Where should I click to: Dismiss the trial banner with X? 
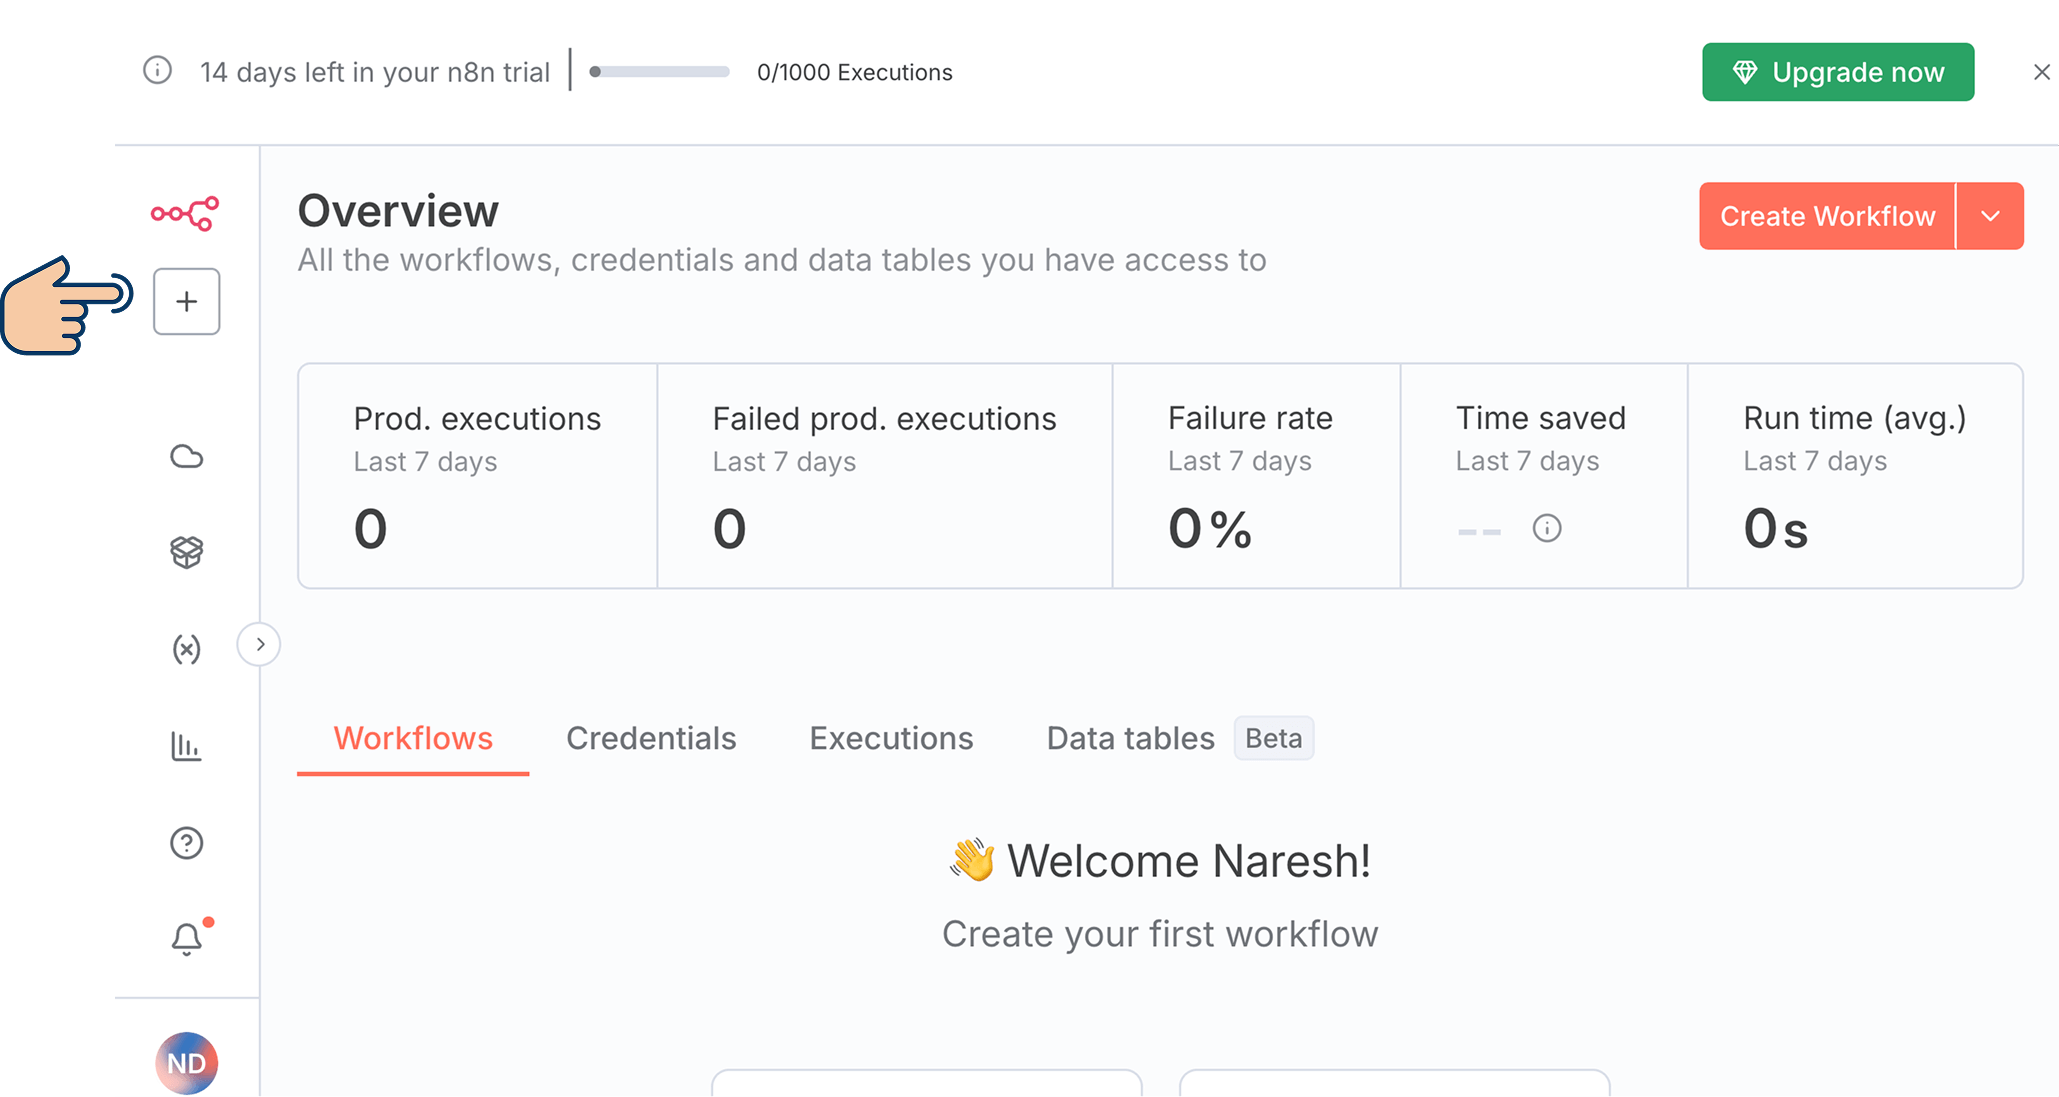(2041, 72)
